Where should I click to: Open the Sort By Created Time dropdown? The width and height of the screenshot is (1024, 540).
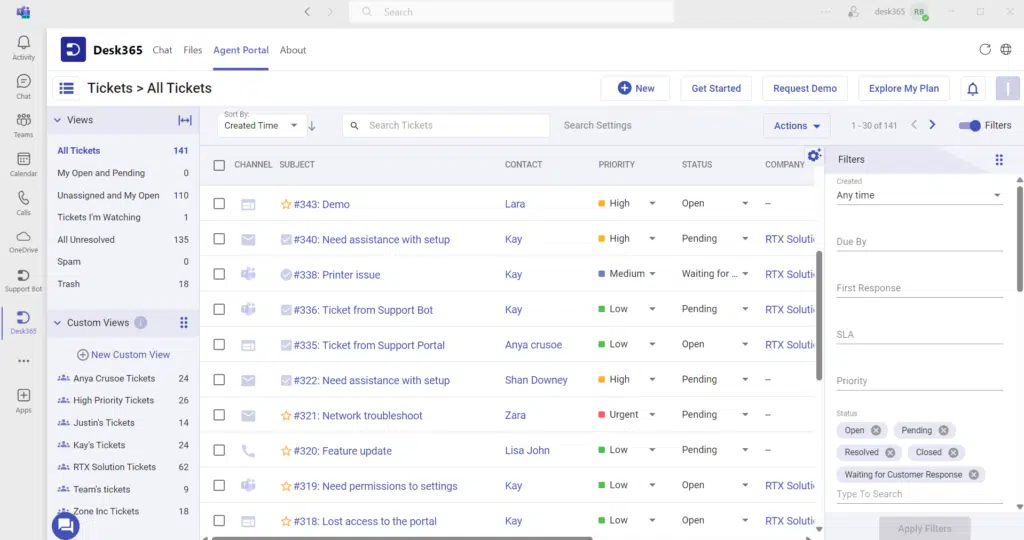(262, 126)
